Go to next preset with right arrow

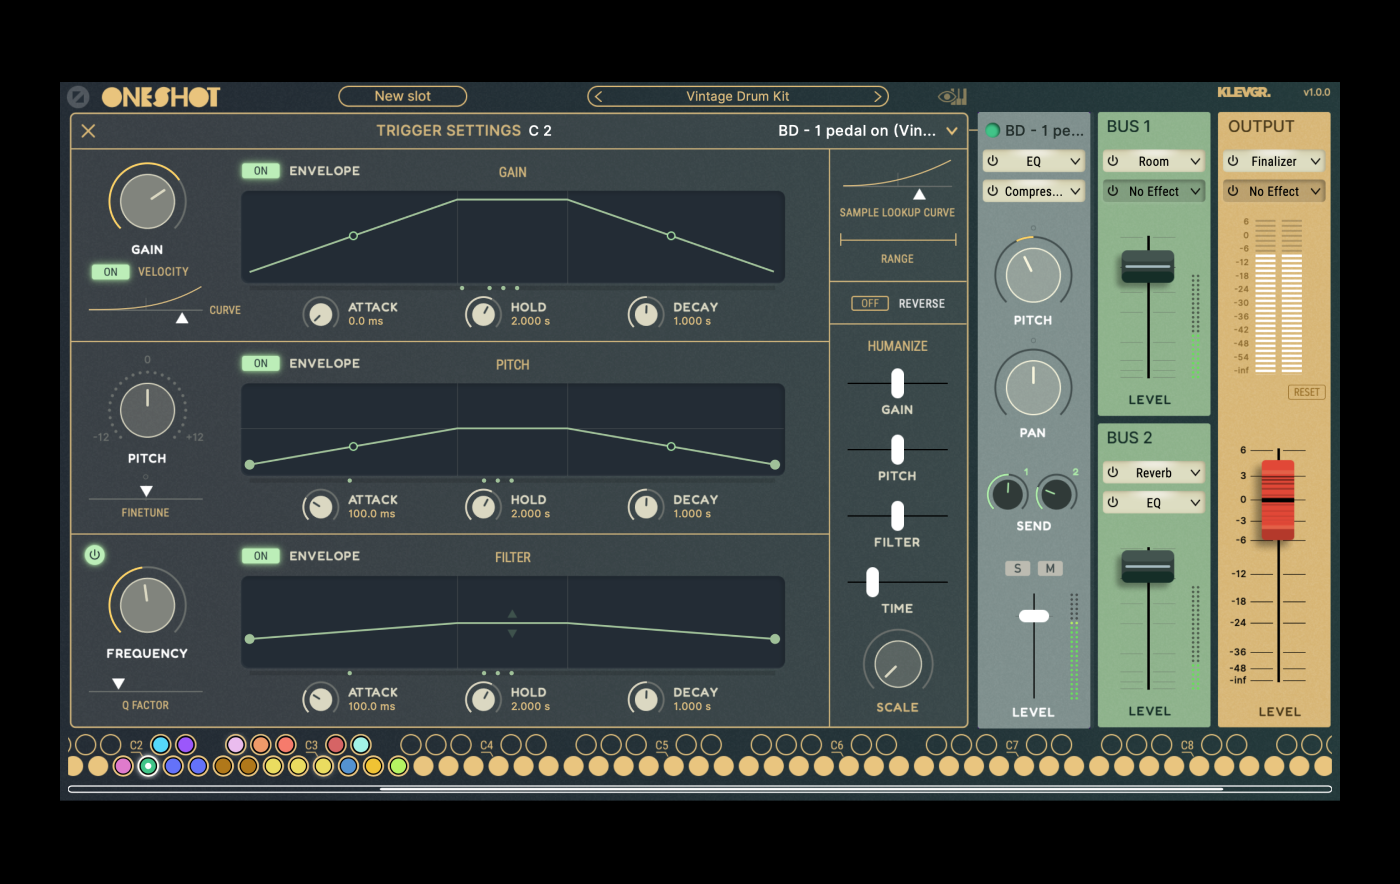click(x=878, y=97)
